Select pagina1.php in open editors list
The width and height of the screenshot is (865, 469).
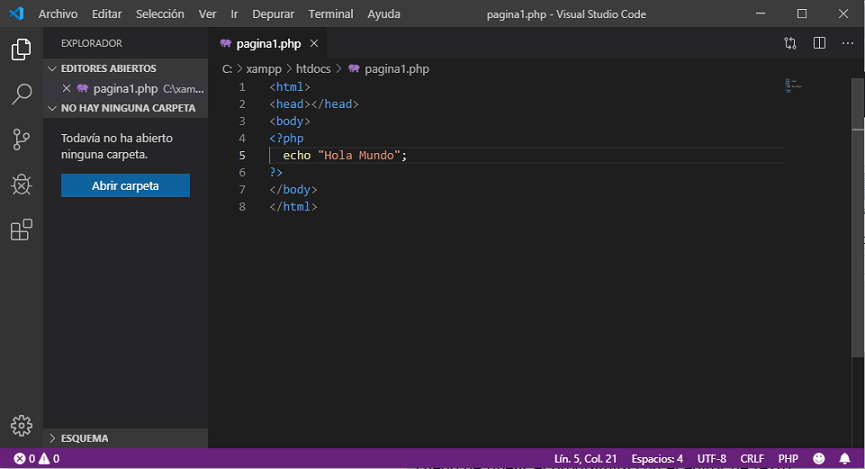tap(127, 88)
